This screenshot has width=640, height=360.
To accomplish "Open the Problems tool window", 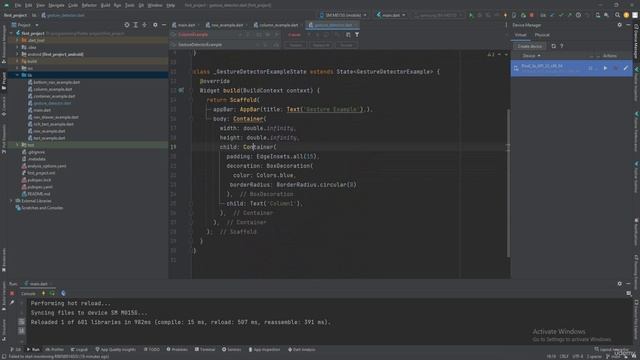I will coord(177,350).
